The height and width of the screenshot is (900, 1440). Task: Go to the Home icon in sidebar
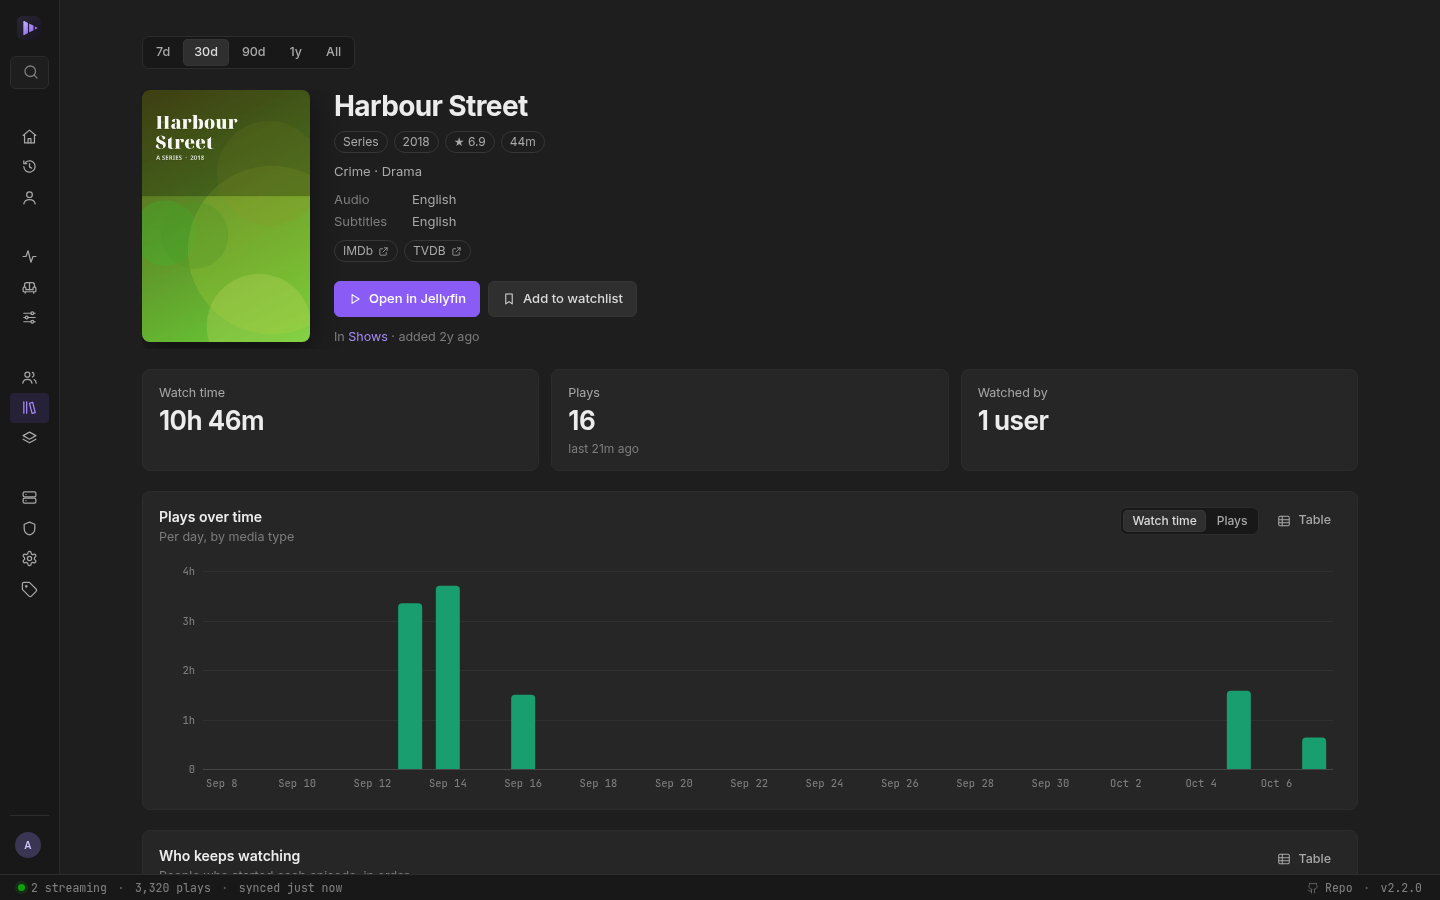click(30, 137)
